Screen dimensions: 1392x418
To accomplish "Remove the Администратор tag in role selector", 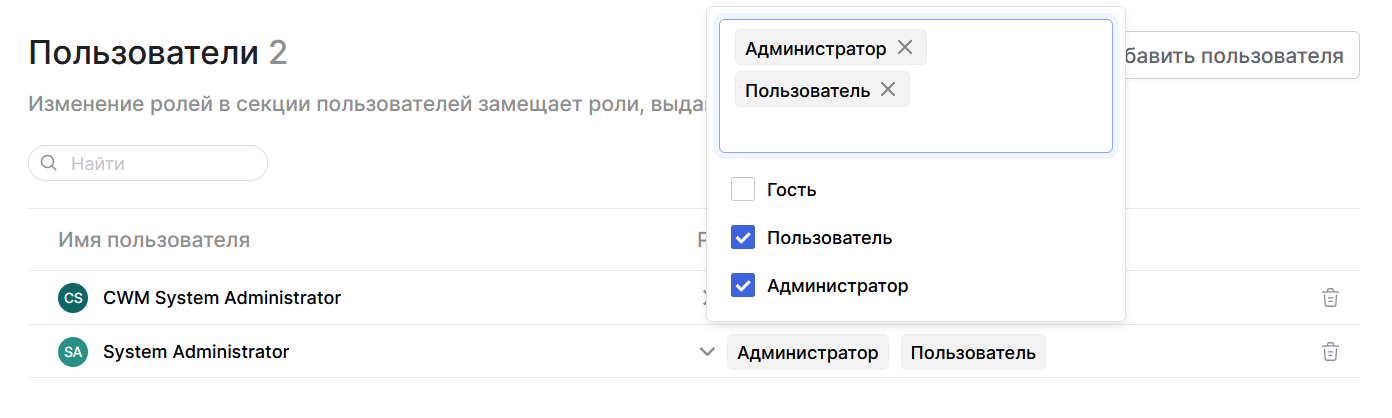I will click(x=905, y=48).
